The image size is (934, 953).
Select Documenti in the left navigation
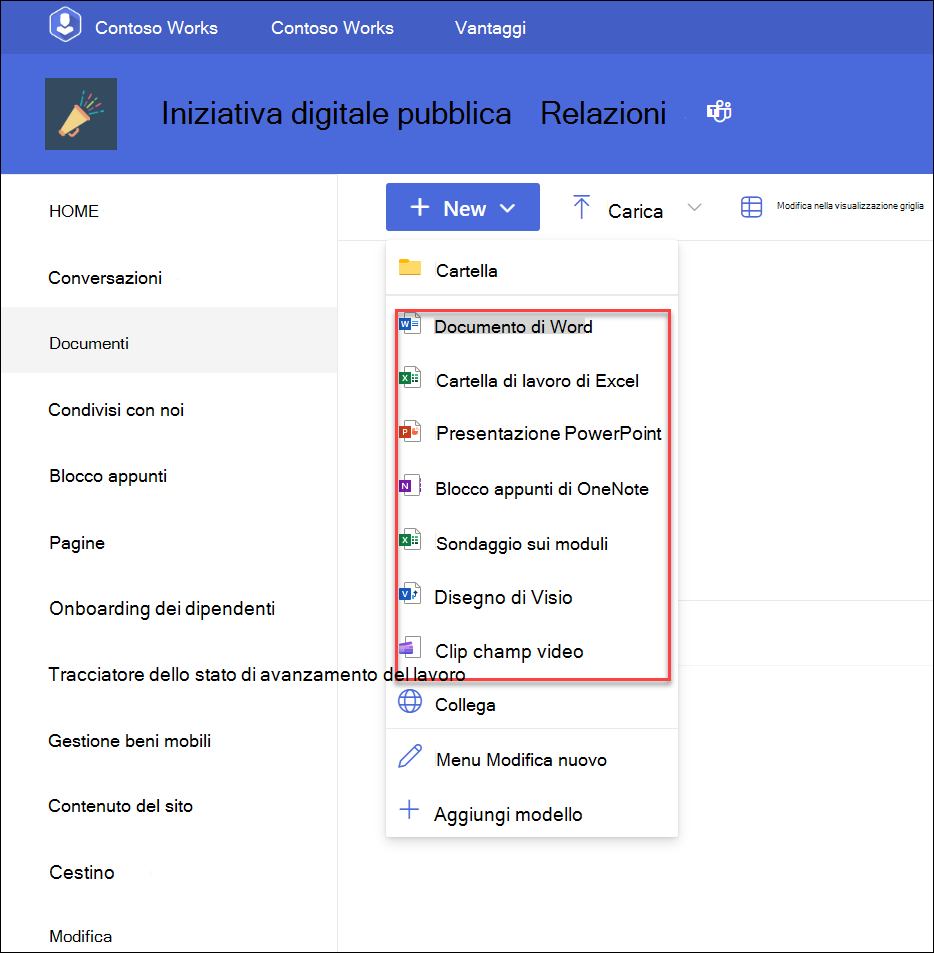coord(89,343)
